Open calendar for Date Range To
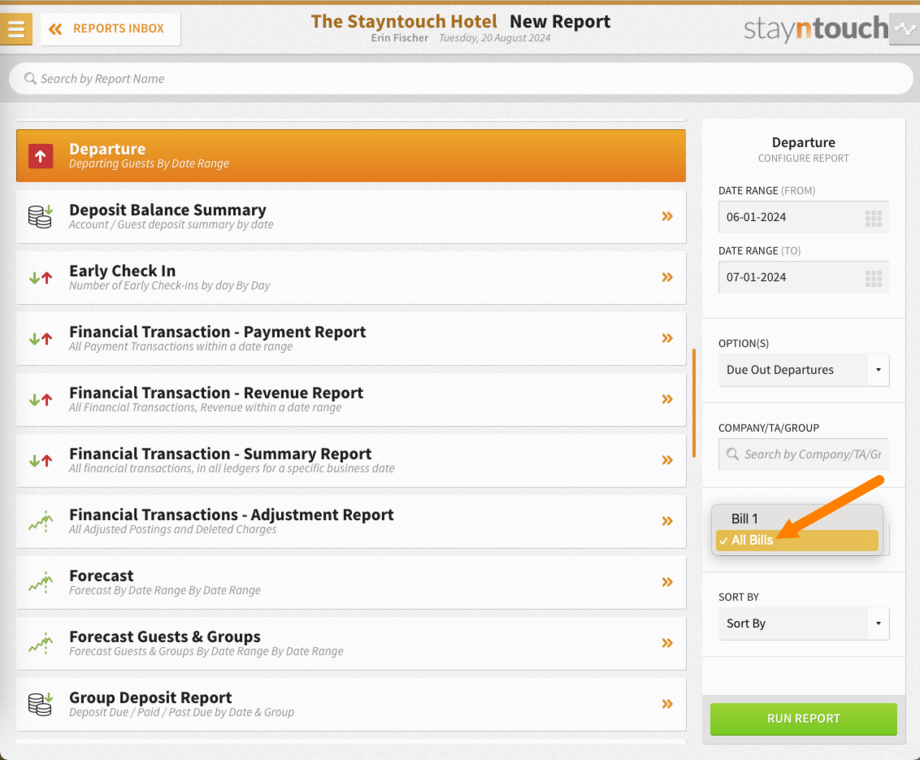Viewport: 920px width, 760px height. (874, 279)
